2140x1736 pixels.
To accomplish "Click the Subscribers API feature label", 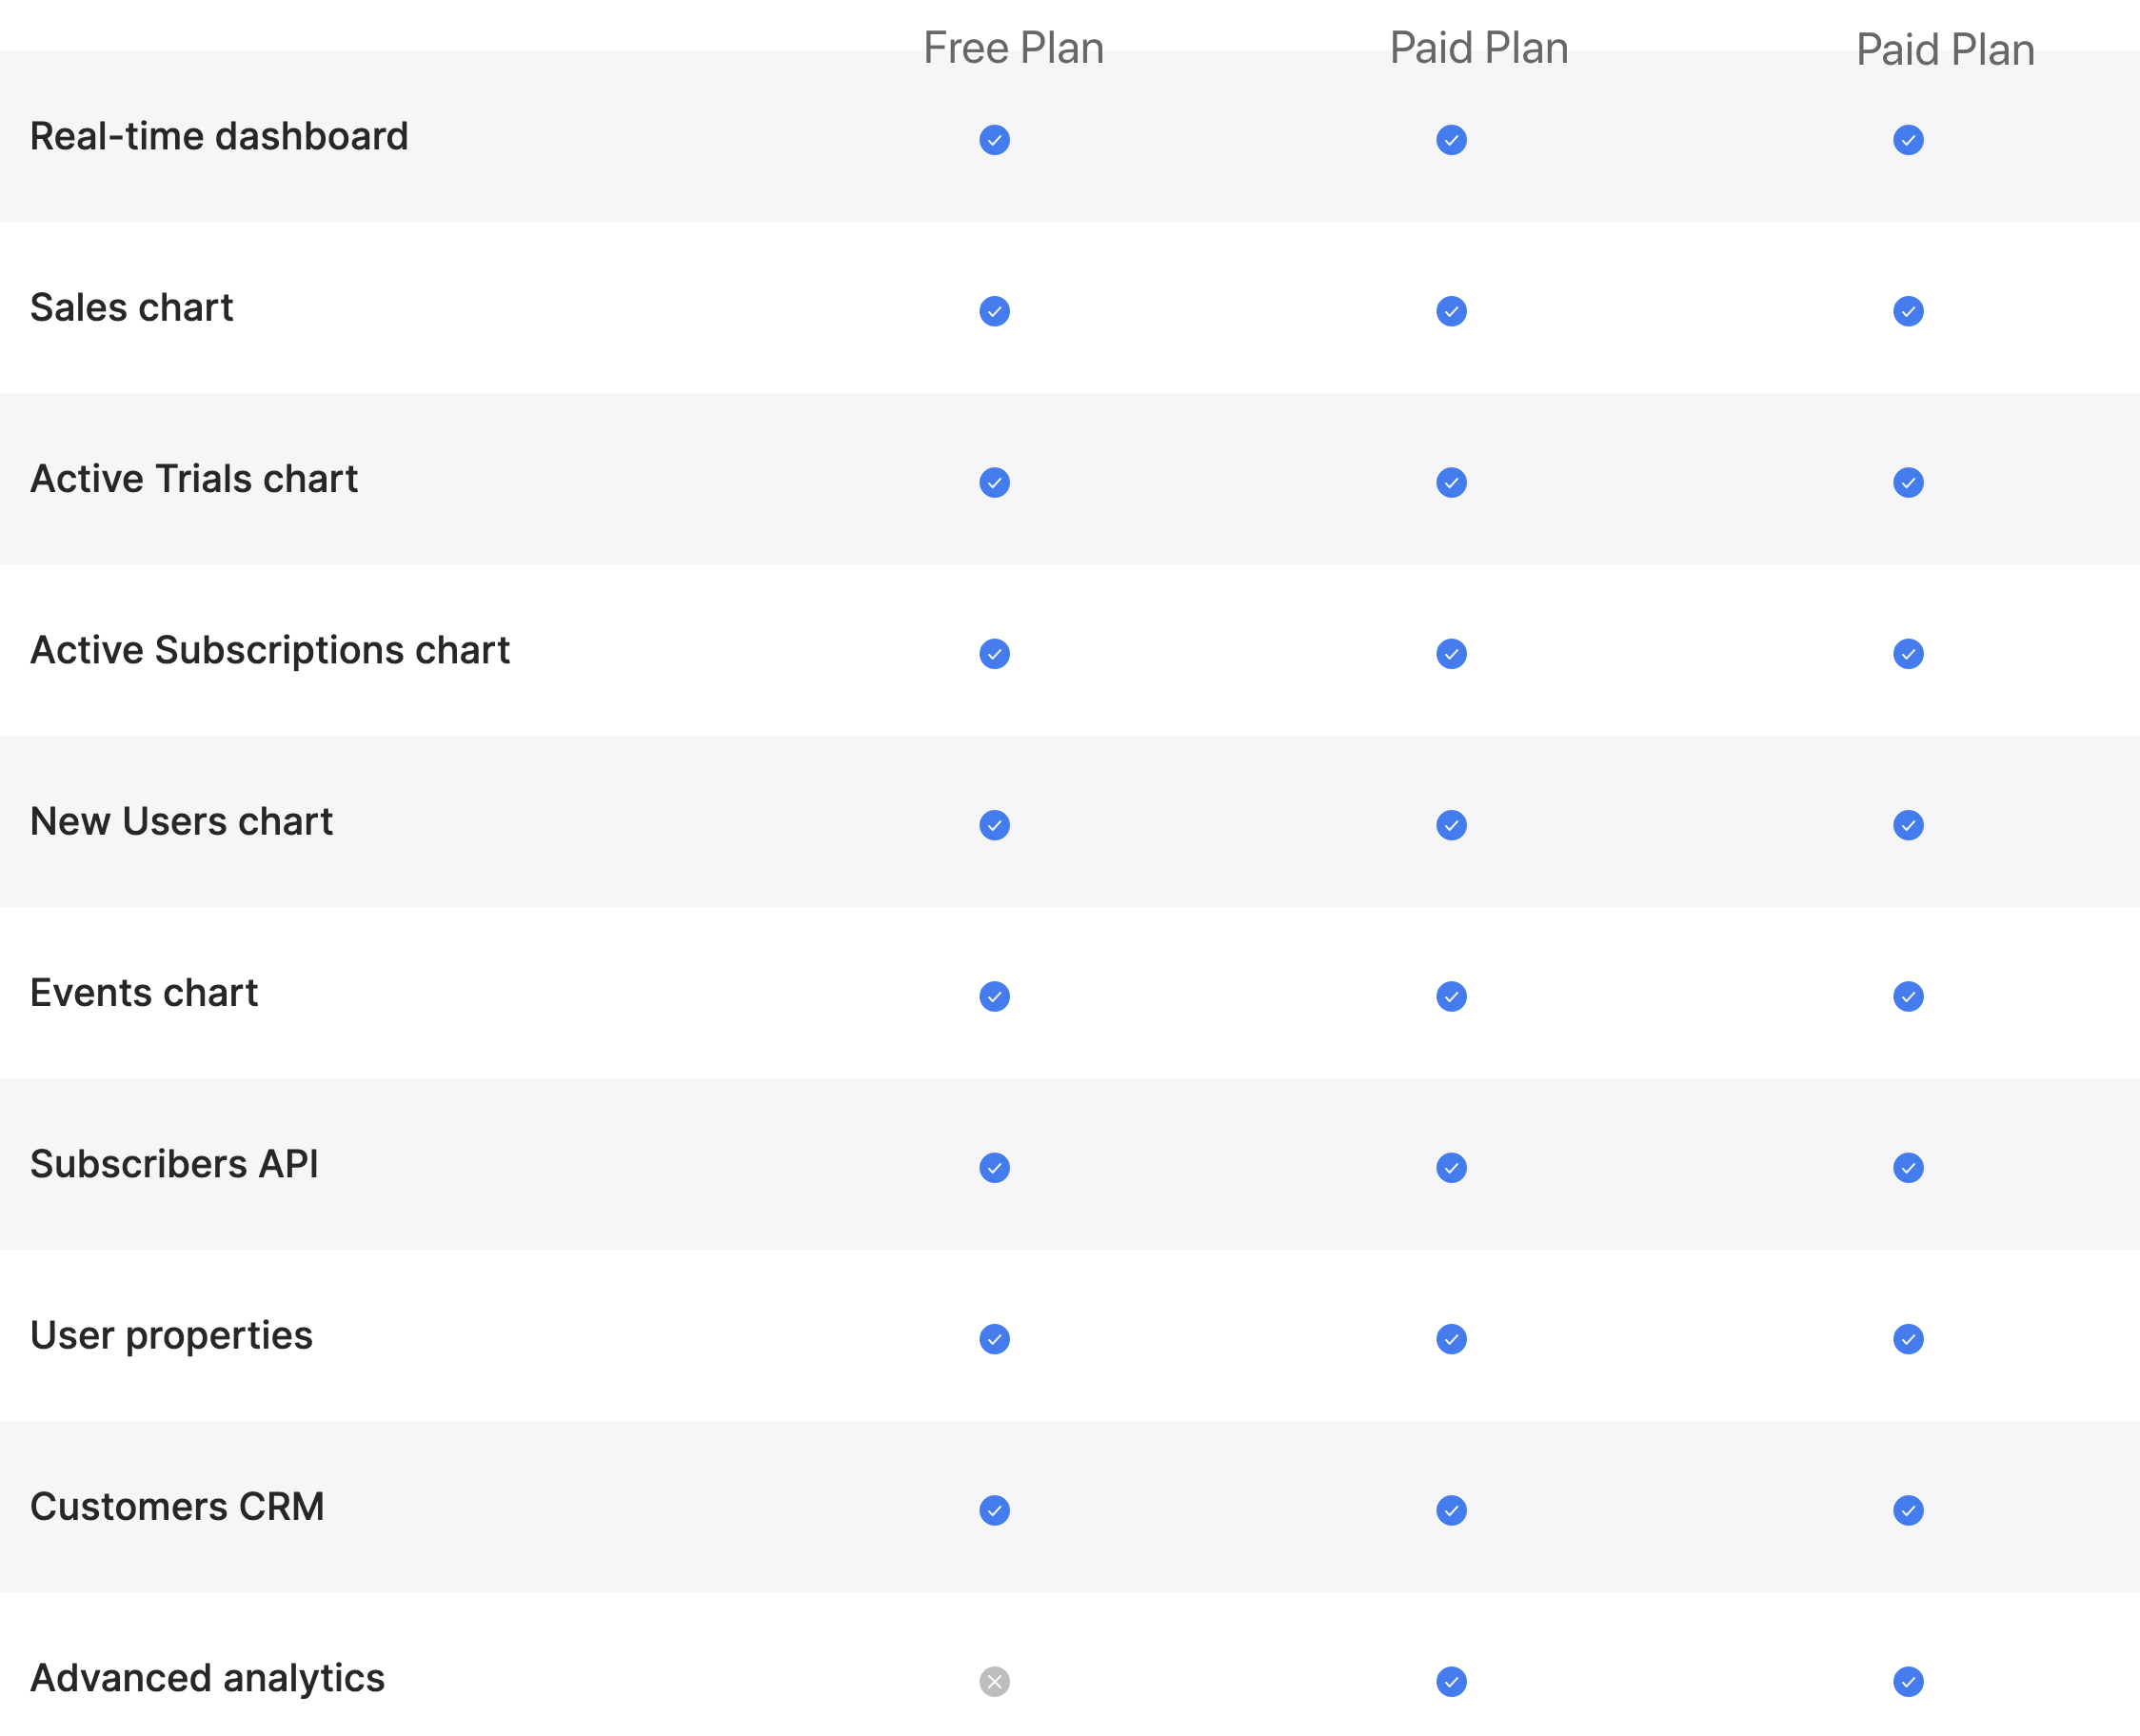I will click(174, 1164).
